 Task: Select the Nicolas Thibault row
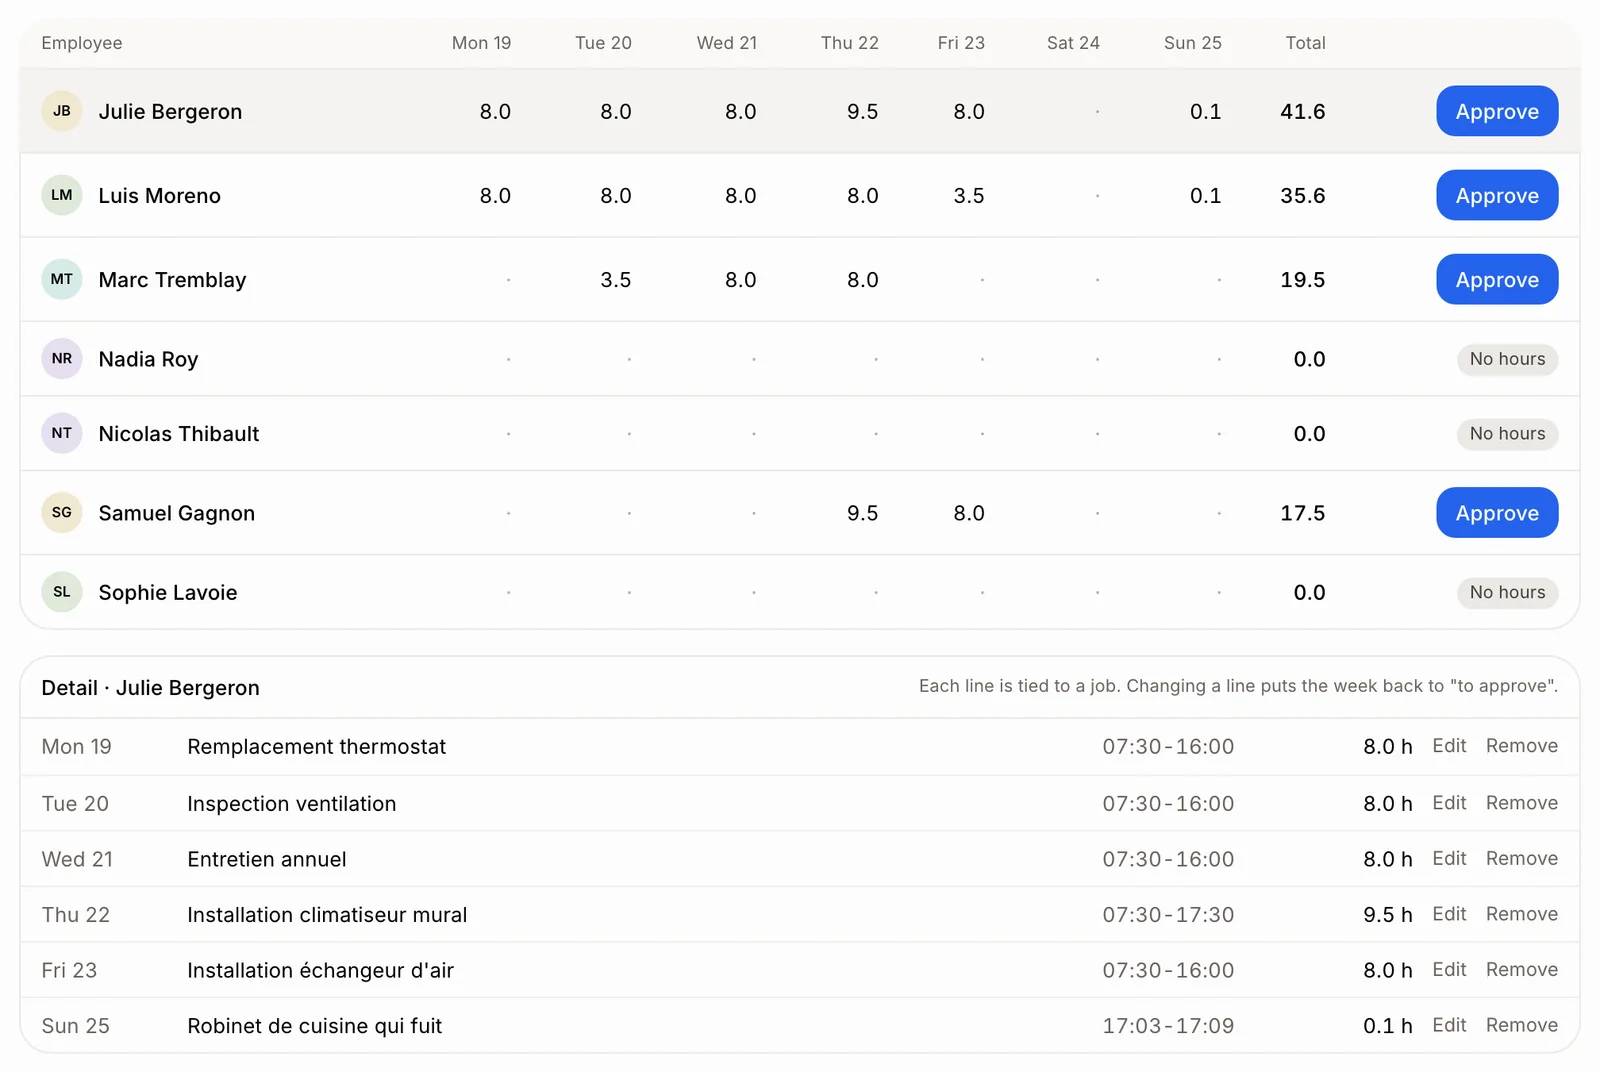(800, 434)
